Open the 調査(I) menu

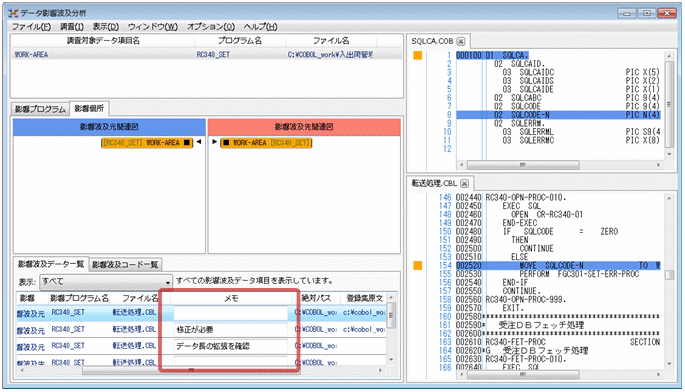click(72, 27)
